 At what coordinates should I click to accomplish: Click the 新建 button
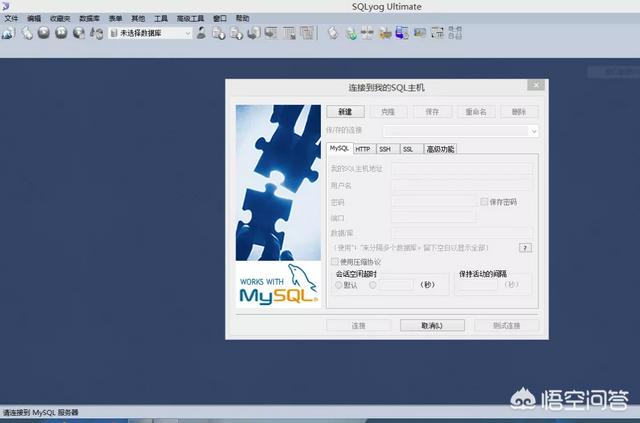345,112
